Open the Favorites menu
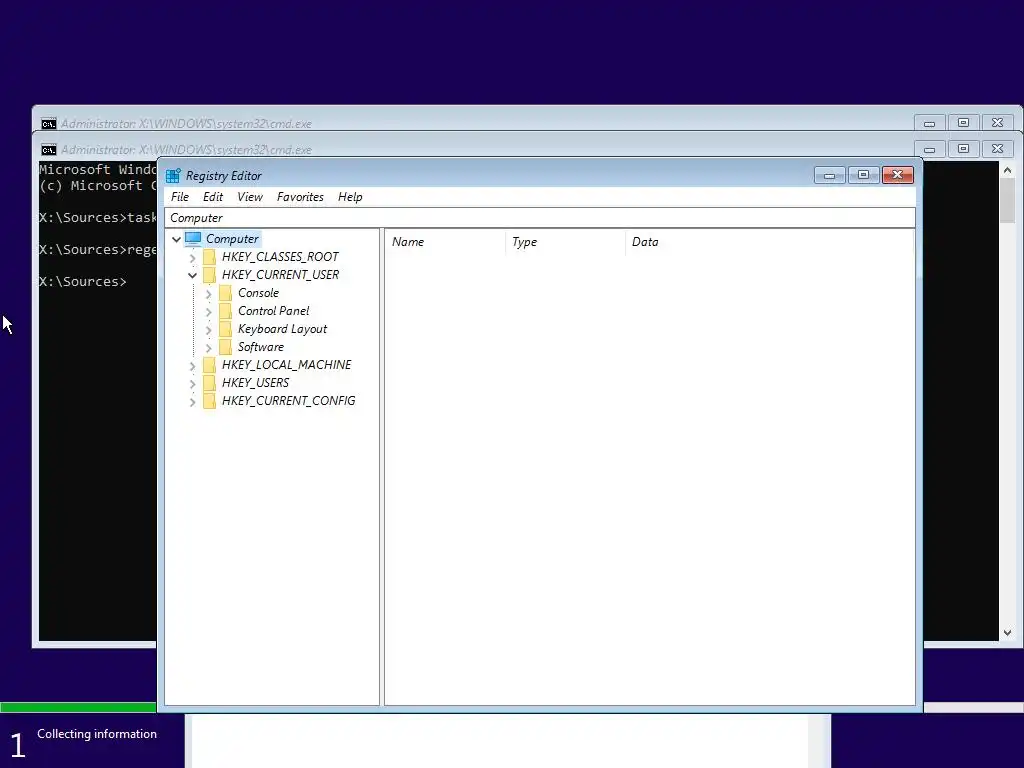 [x=300, y=197]
